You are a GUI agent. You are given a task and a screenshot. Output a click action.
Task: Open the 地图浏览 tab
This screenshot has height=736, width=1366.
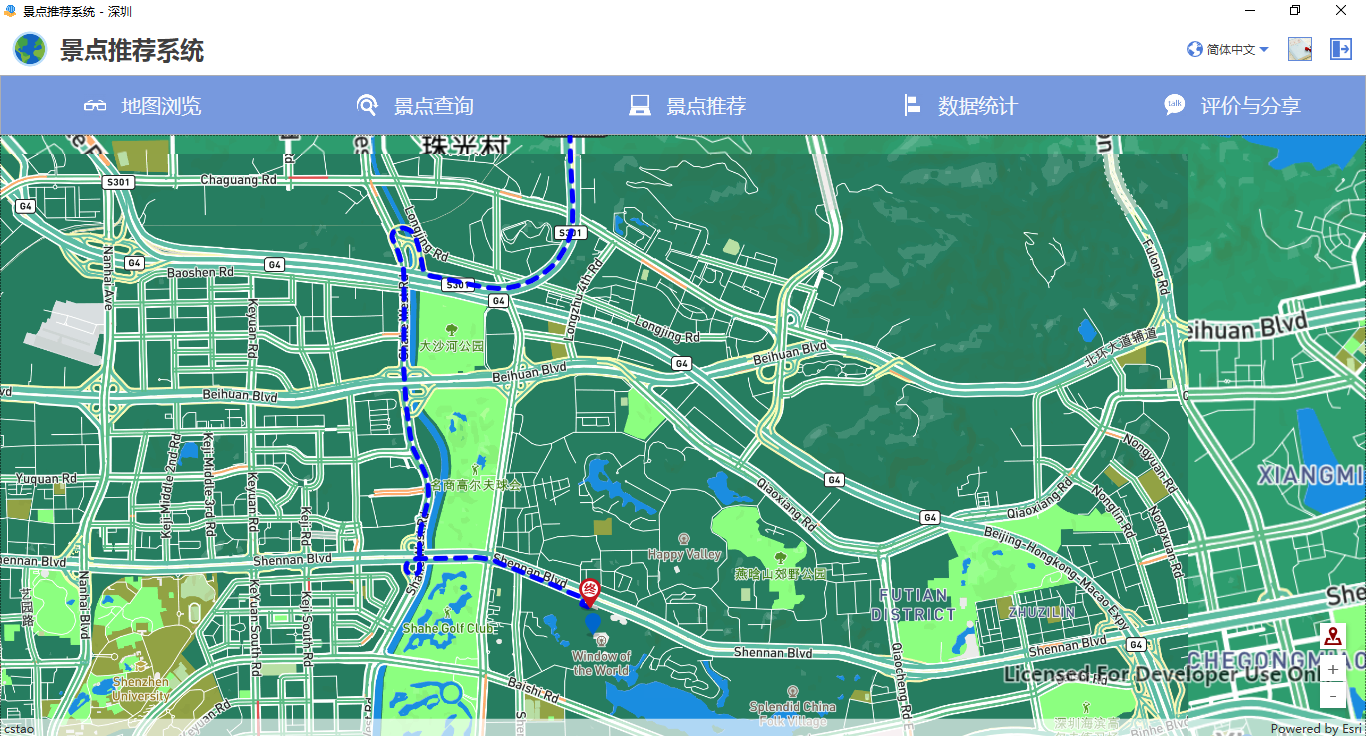pos(143,105)
